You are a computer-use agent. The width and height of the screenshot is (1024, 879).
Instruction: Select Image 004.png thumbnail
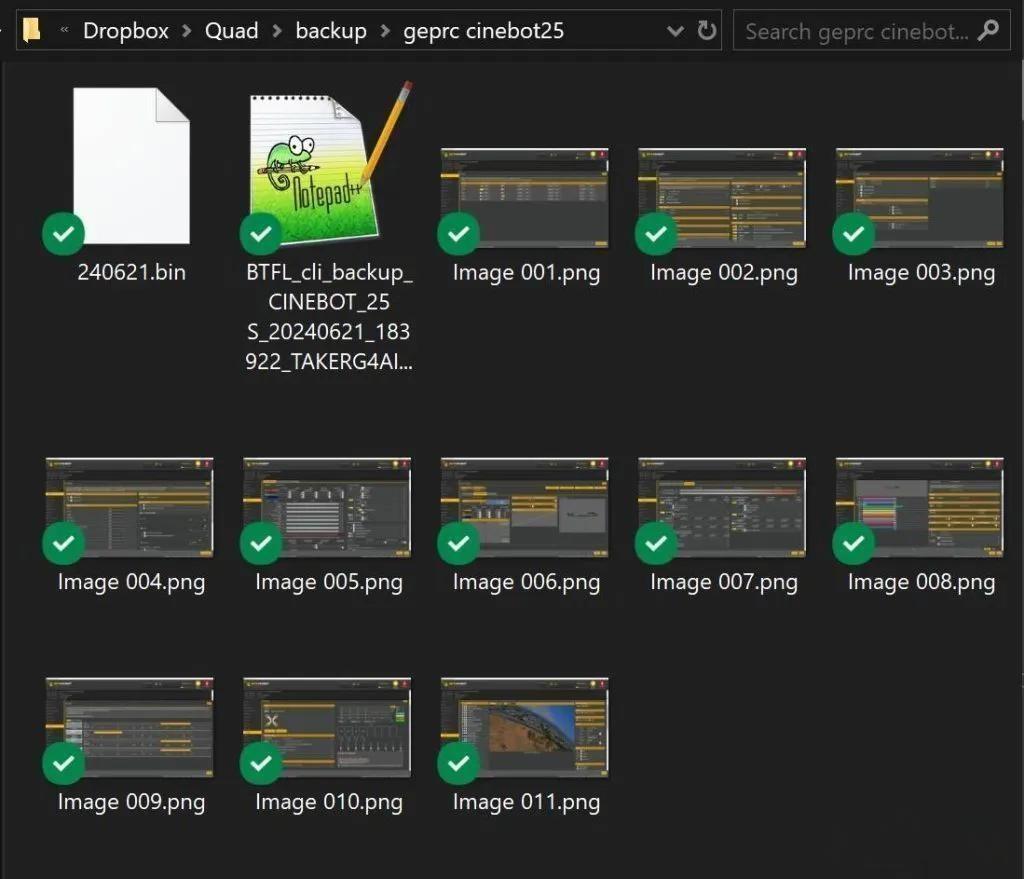point(129,507)
